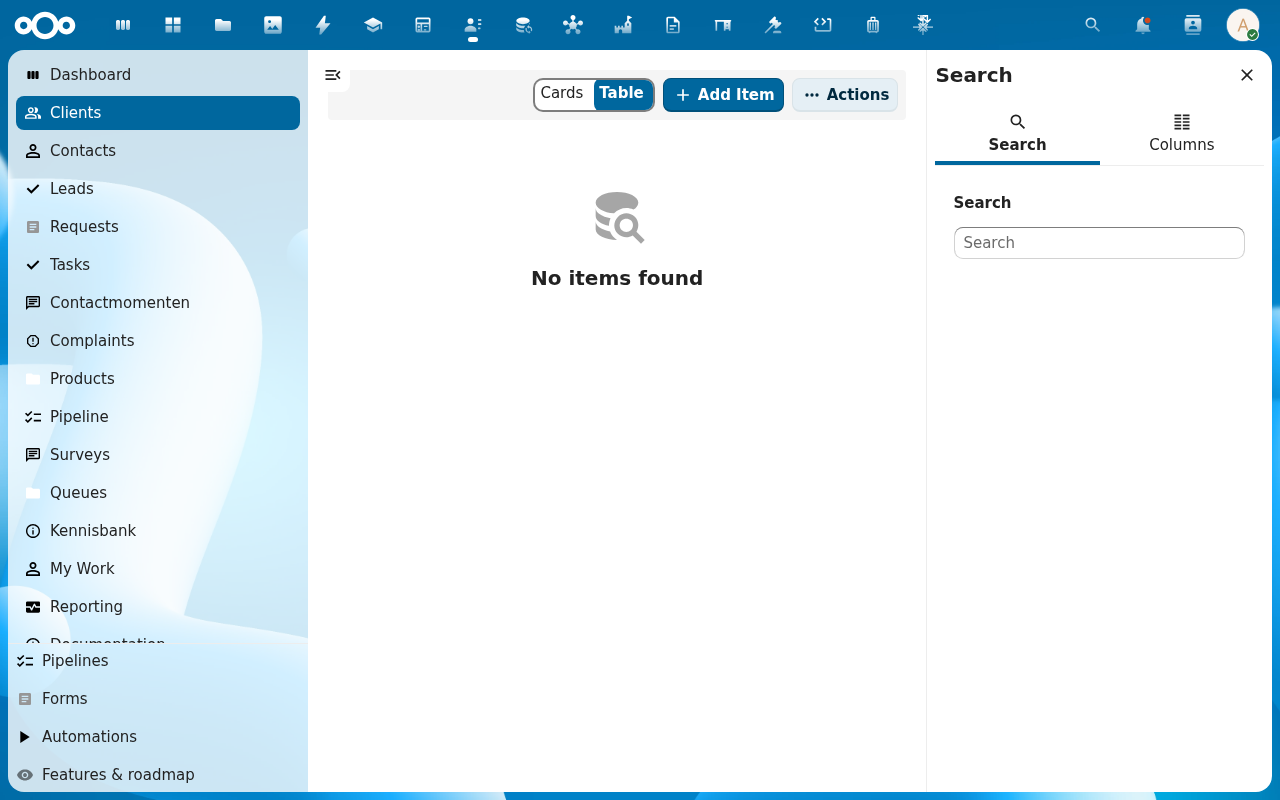Click the Add Item button

coord(723,95)
